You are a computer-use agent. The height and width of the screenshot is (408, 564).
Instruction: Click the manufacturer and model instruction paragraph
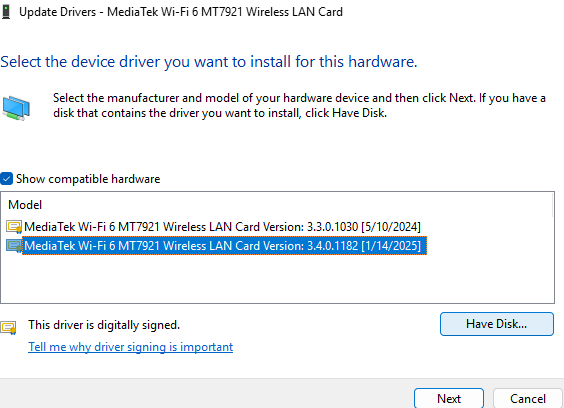(x=299, y=105)
